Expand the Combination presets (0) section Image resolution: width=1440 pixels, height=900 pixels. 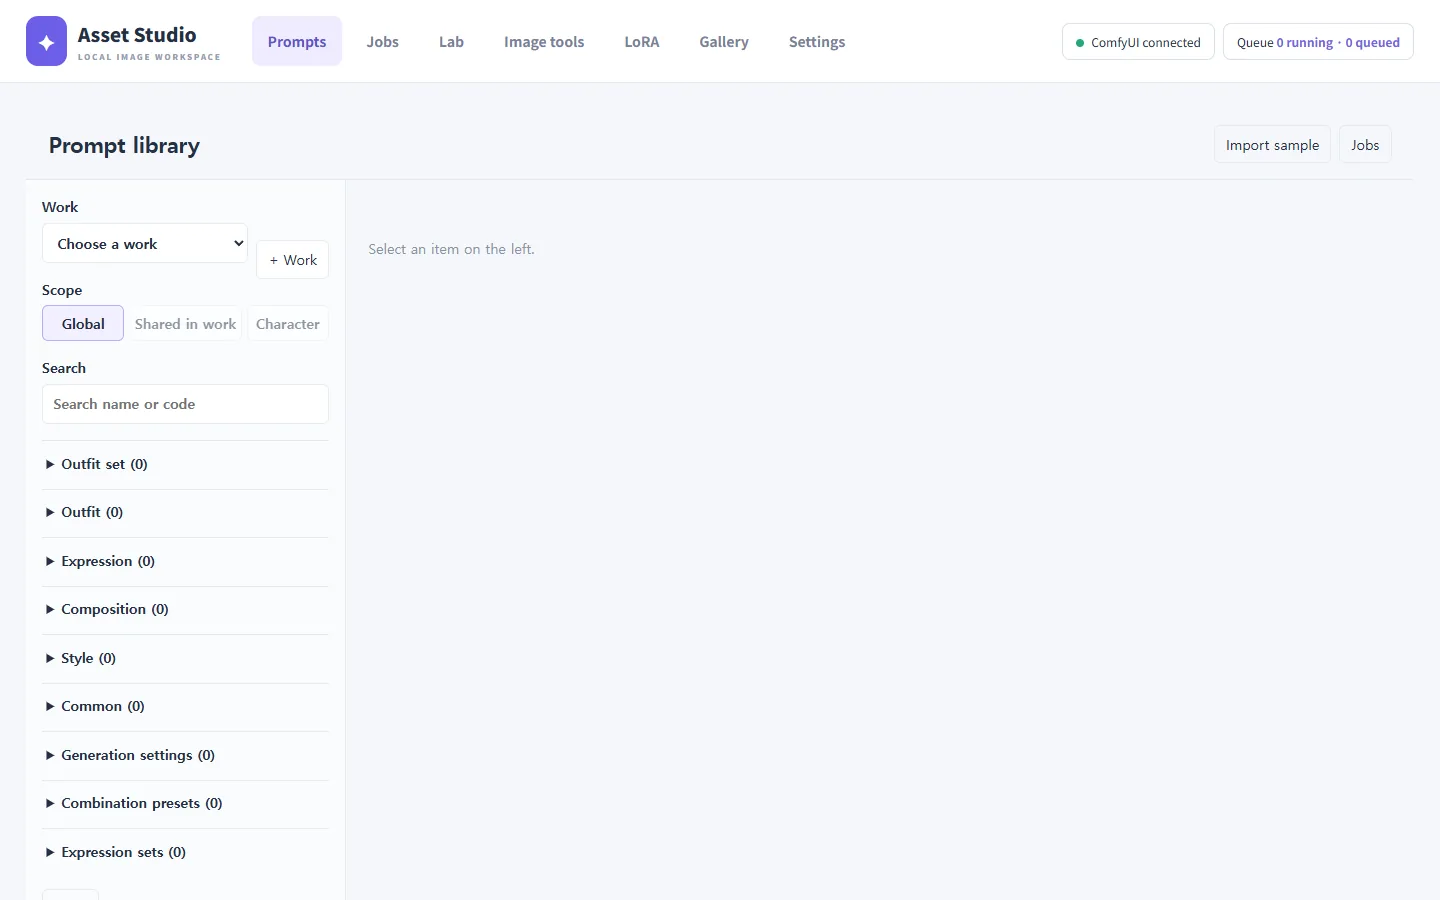click(185, 803)
